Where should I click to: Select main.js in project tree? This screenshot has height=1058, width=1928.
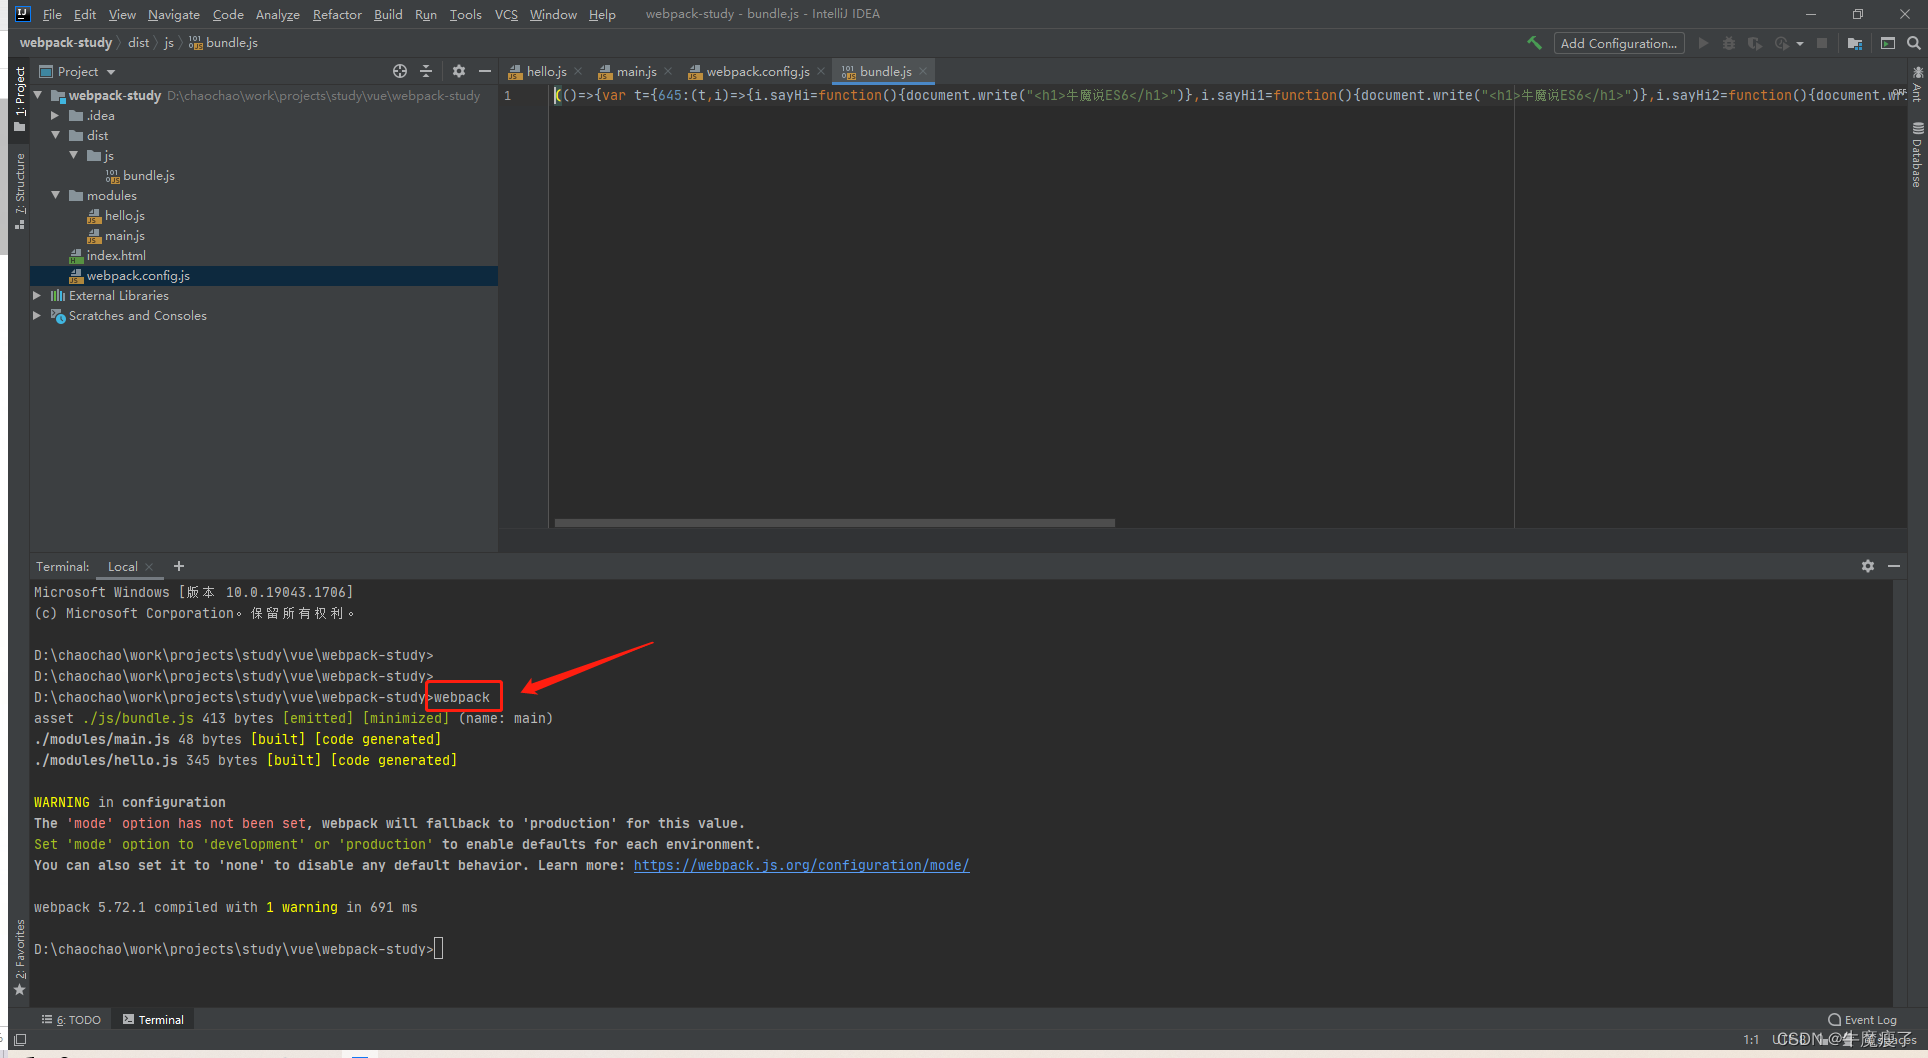pos(124,235)
